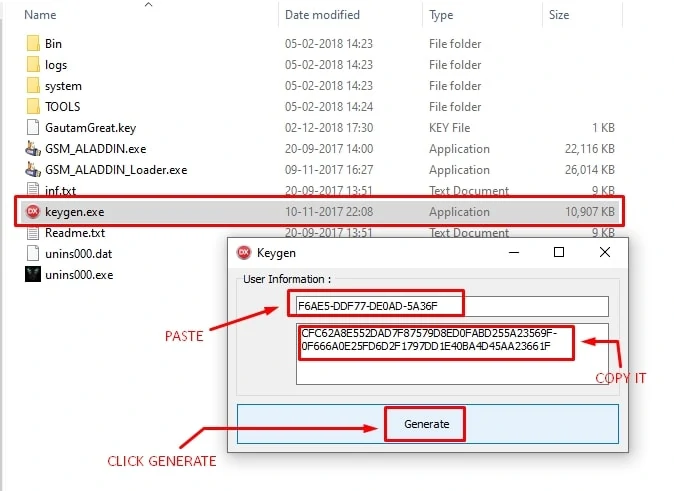Select the logs folder icon
Screen dimensions: 674x491
pos(33,64)
